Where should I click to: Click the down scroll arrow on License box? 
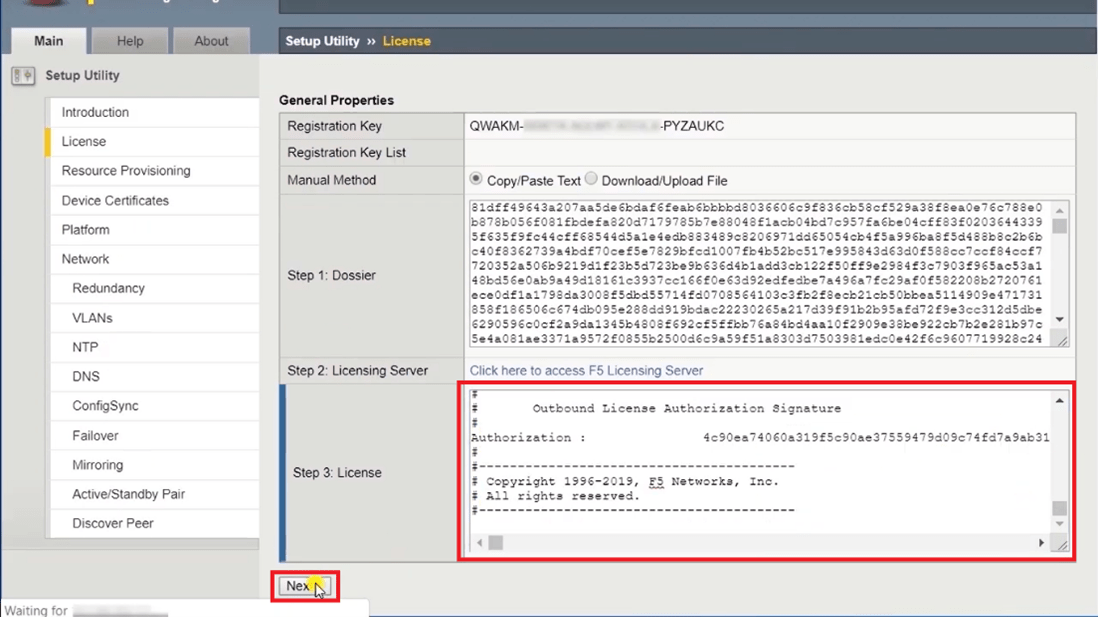(1059, 520)
